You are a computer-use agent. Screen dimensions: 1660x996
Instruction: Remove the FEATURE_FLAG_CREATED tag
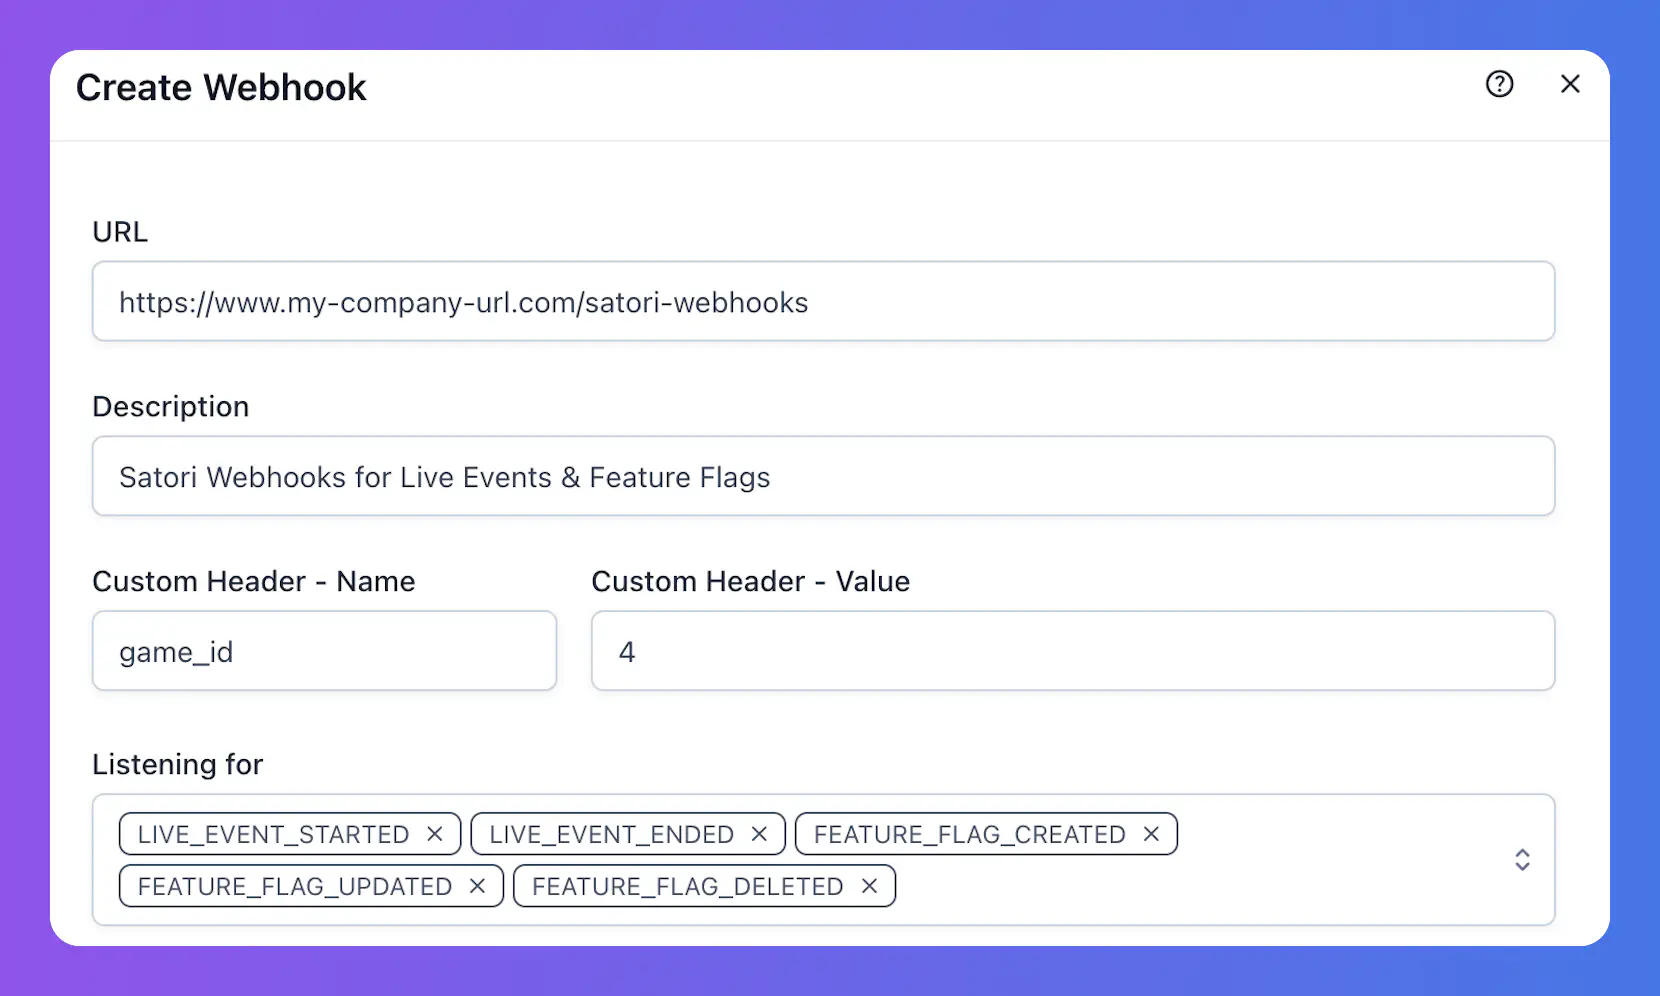tap(1152, 833)
